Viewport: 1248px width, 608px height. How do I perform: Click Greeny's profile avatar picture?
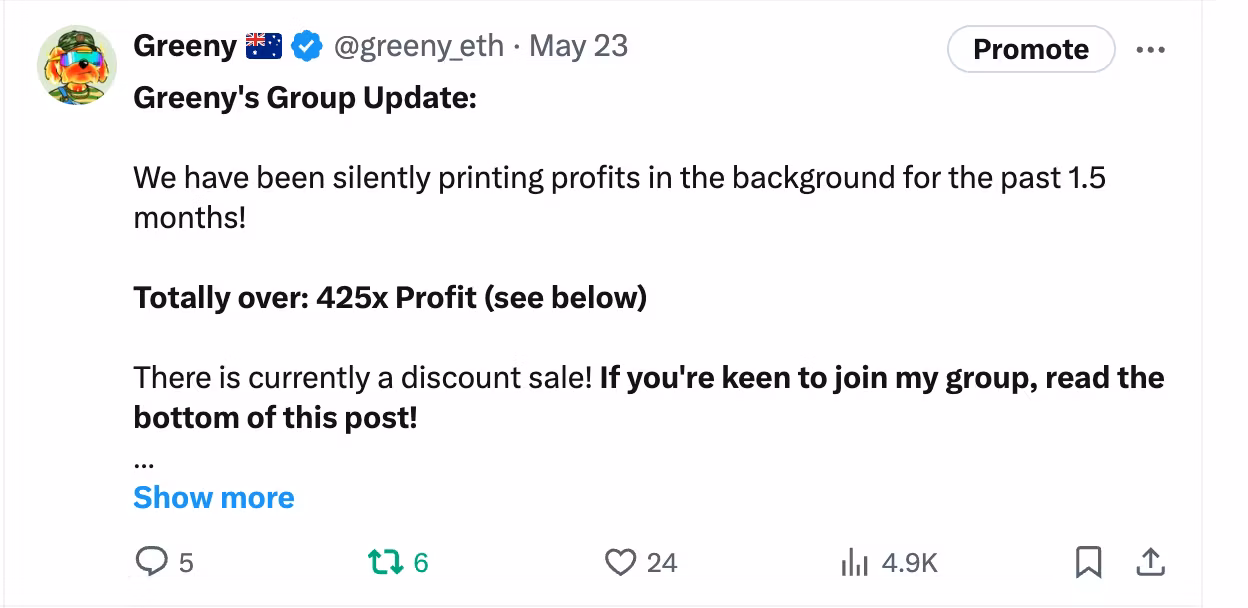77,65
